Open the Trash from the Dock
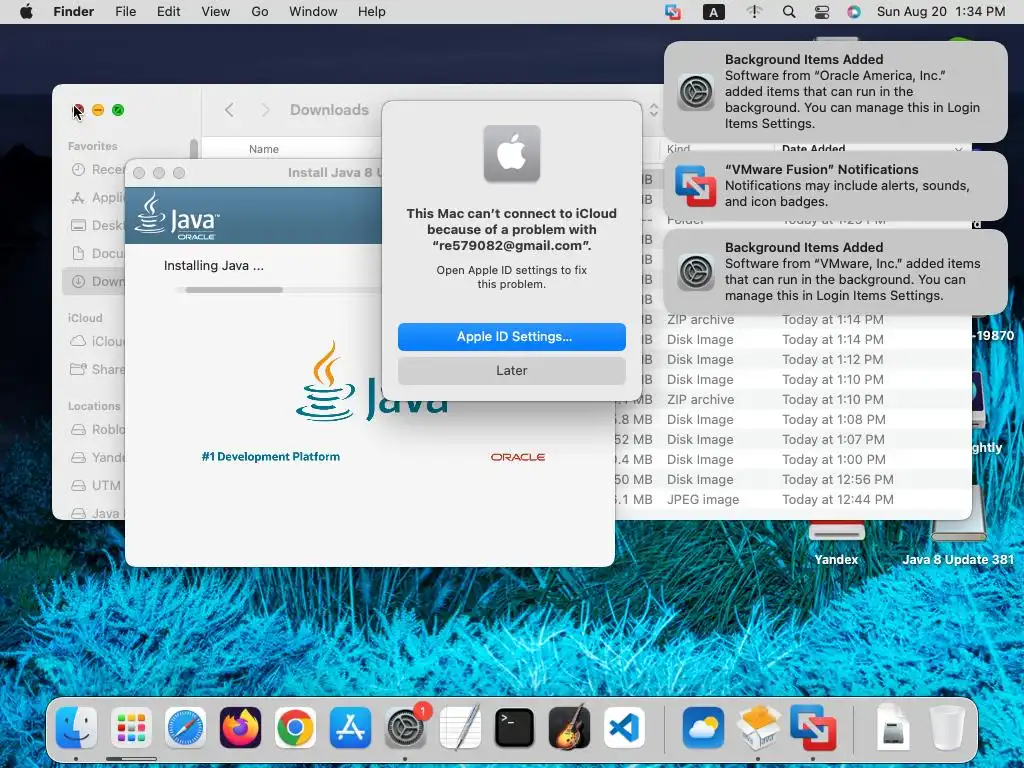The width and height of the screenshot is (1024, 768). click(947, 728)
